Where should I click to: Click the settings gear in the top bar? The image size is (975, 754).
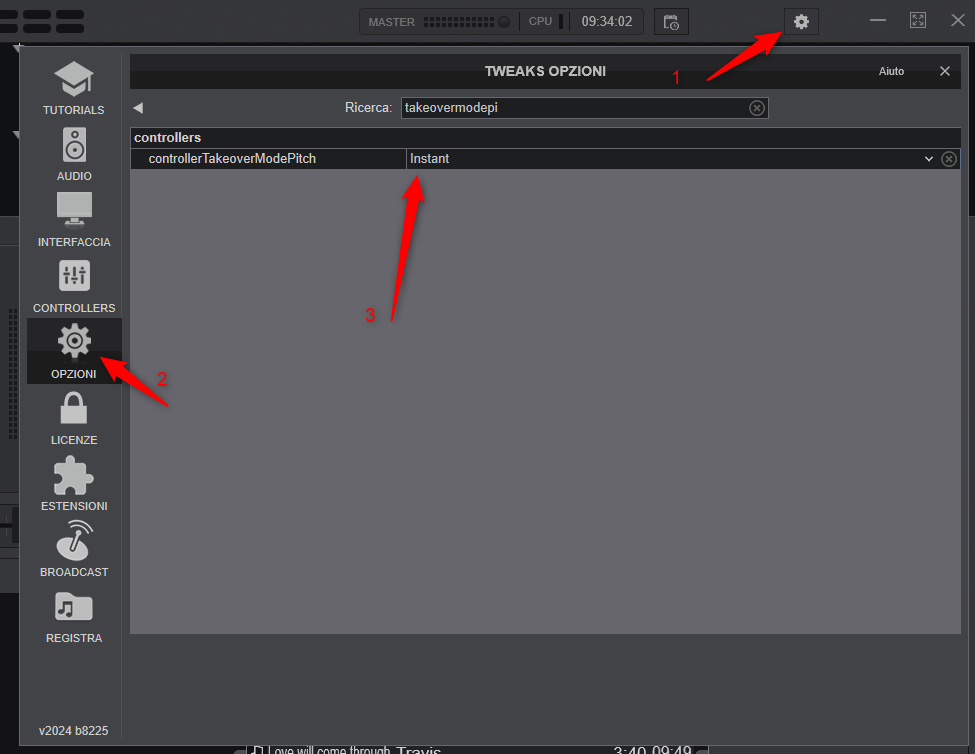tap(801, 22)
